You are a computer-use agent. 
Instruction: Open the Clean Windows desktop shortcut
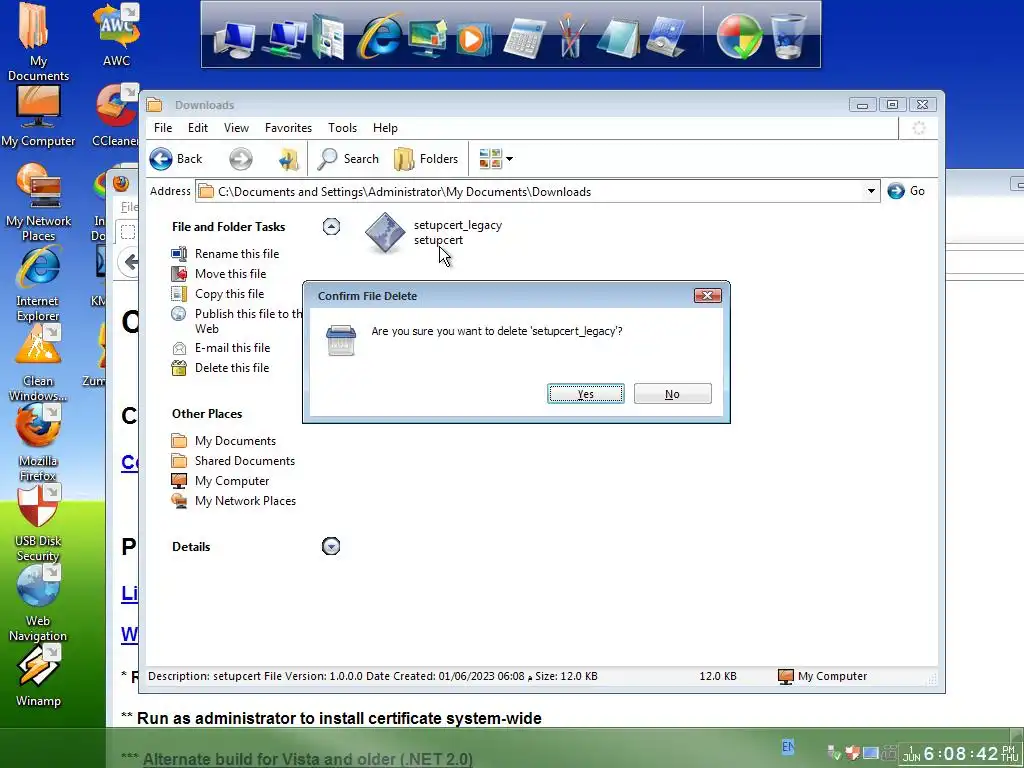click(38, 363)
